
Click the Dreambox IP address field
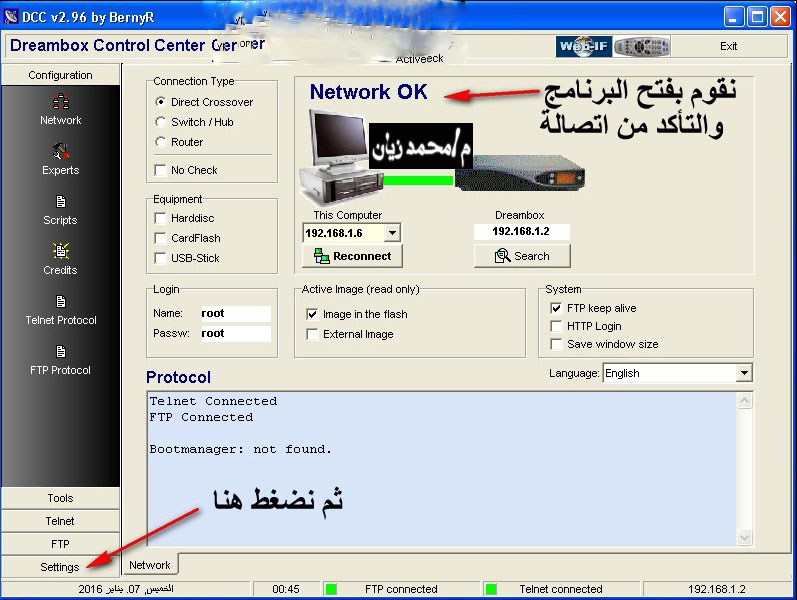521,231
